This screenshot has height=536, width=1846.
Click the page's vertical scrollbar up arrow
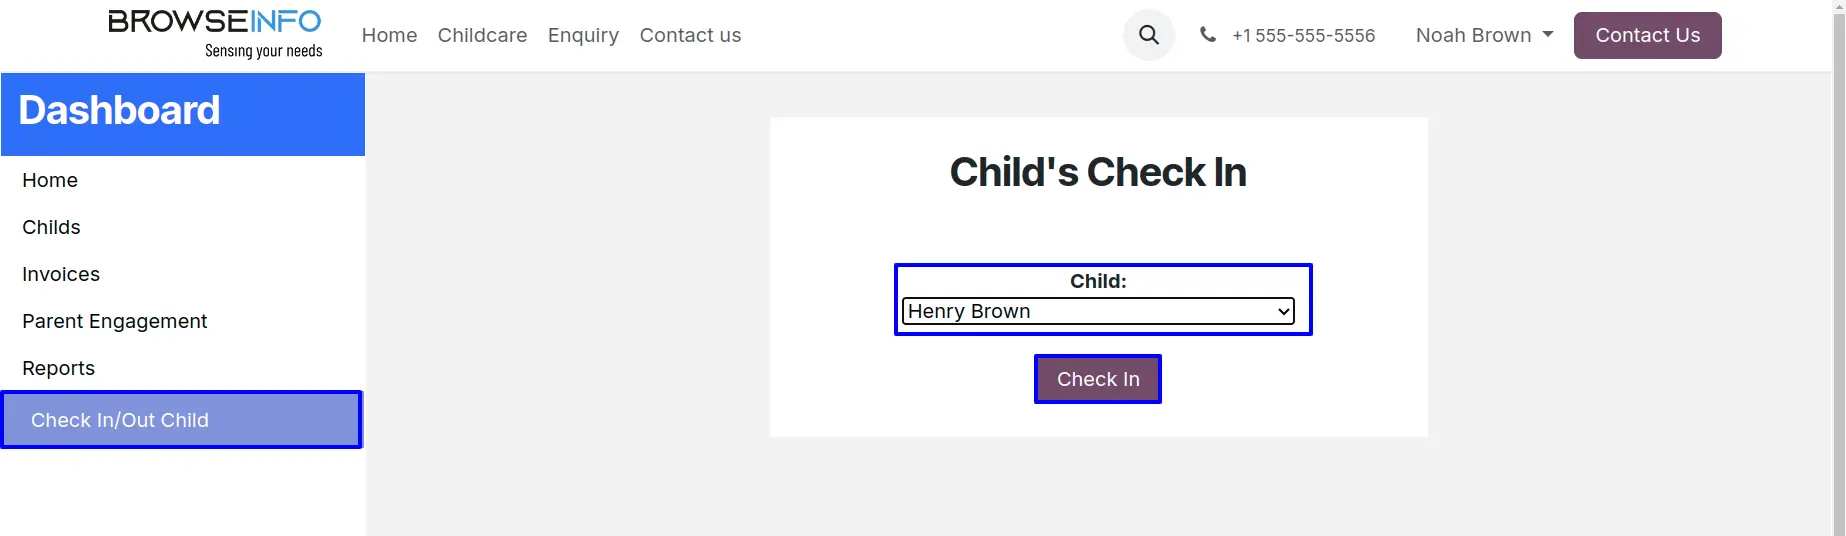pos(1838,6)
